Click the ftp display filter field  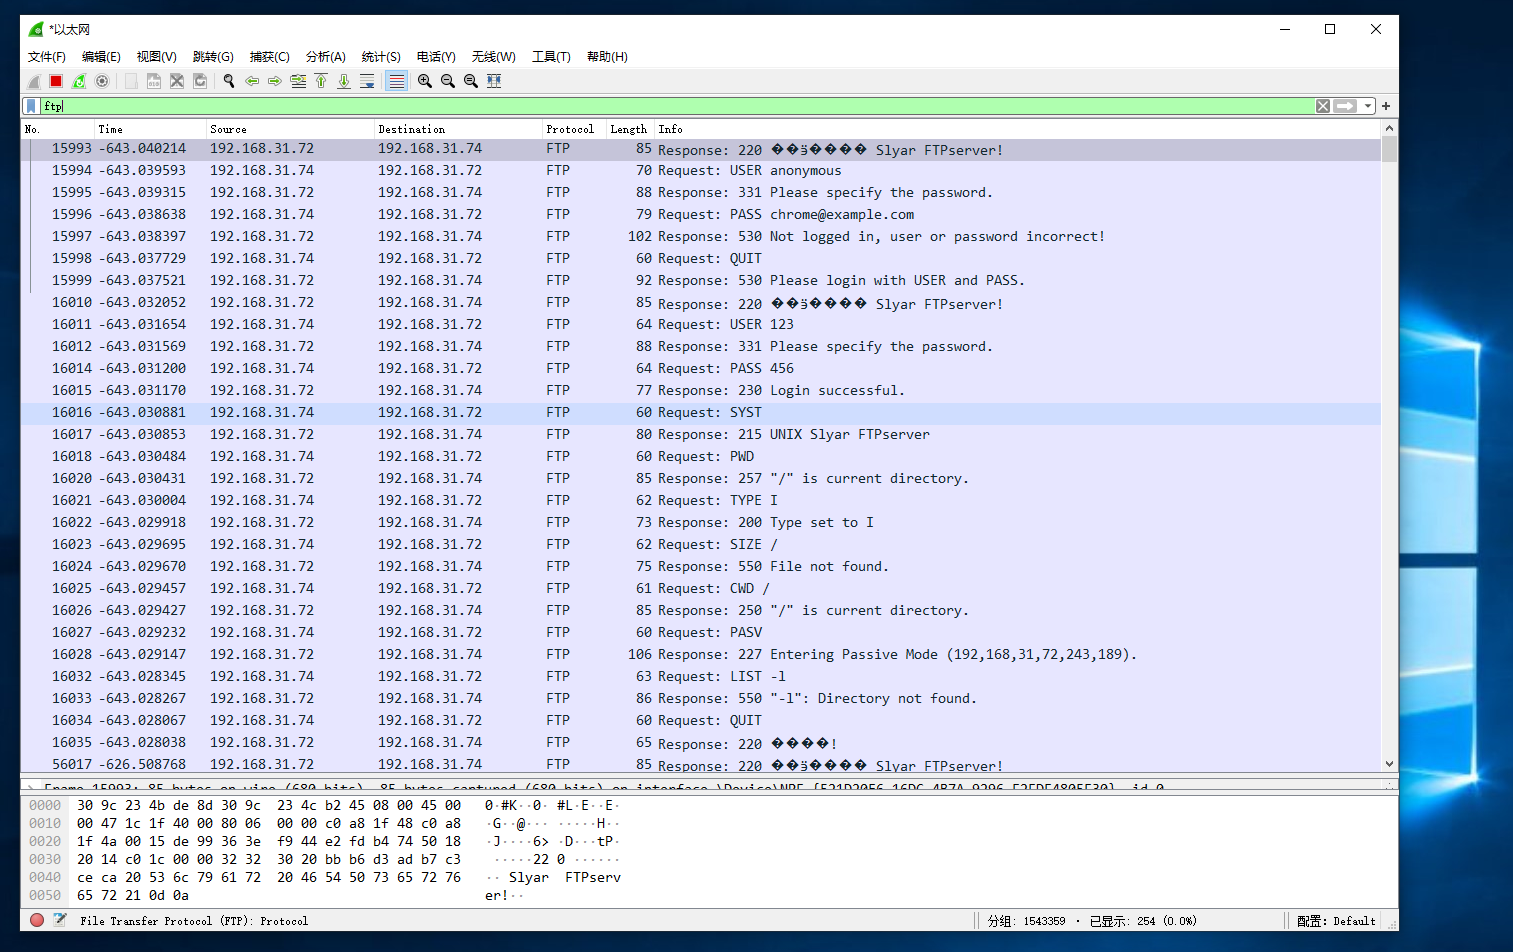678,106
